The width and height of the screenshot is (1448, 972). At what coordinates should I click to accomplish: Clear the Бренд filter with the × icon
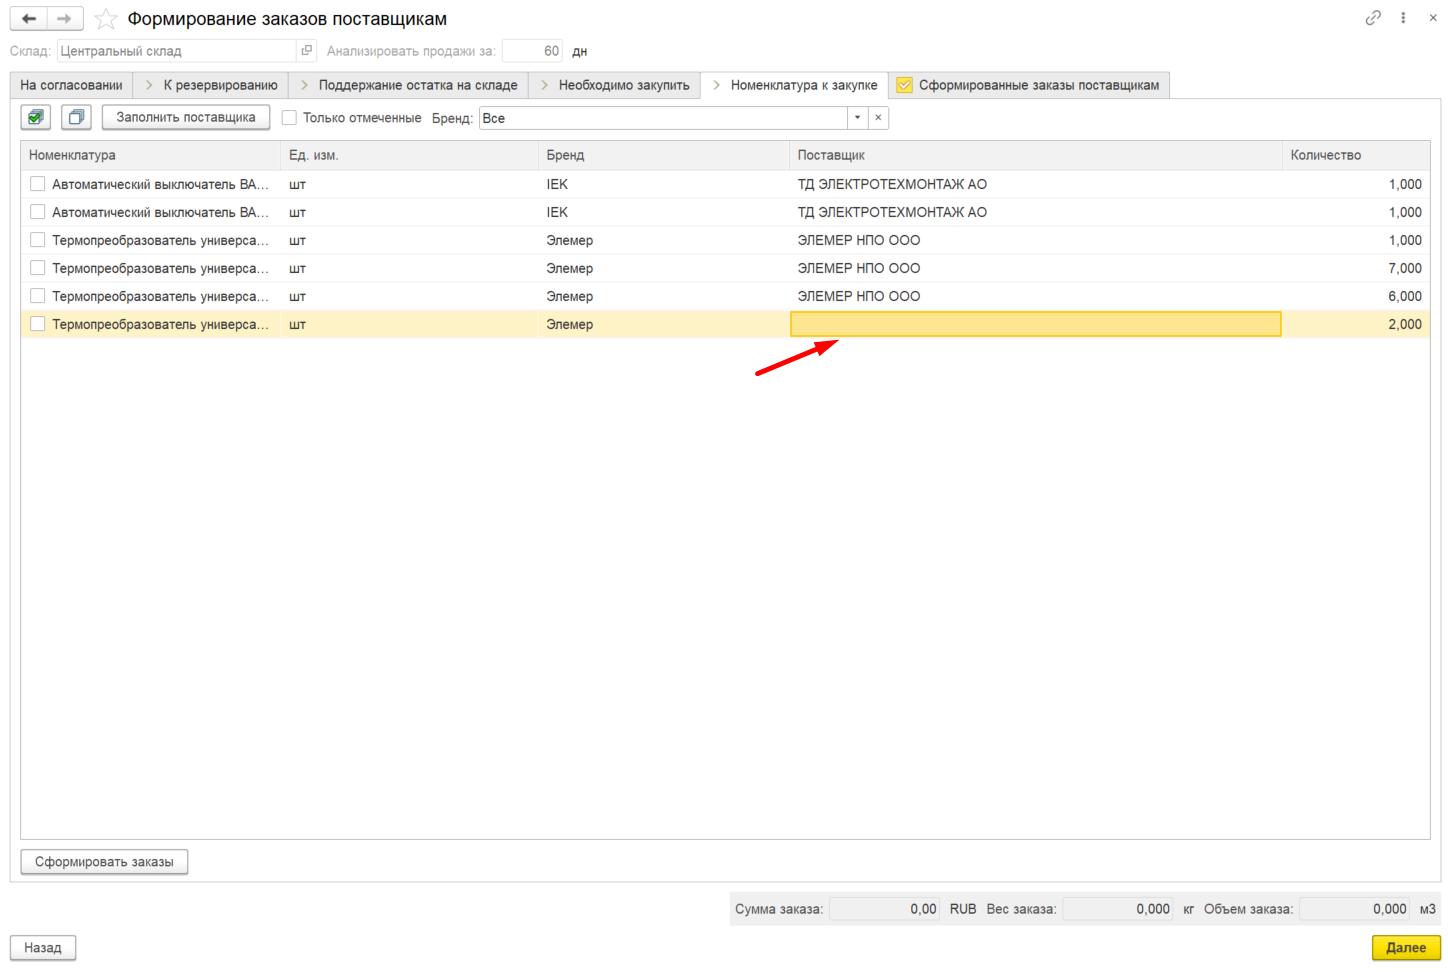(x=878, y=118)
